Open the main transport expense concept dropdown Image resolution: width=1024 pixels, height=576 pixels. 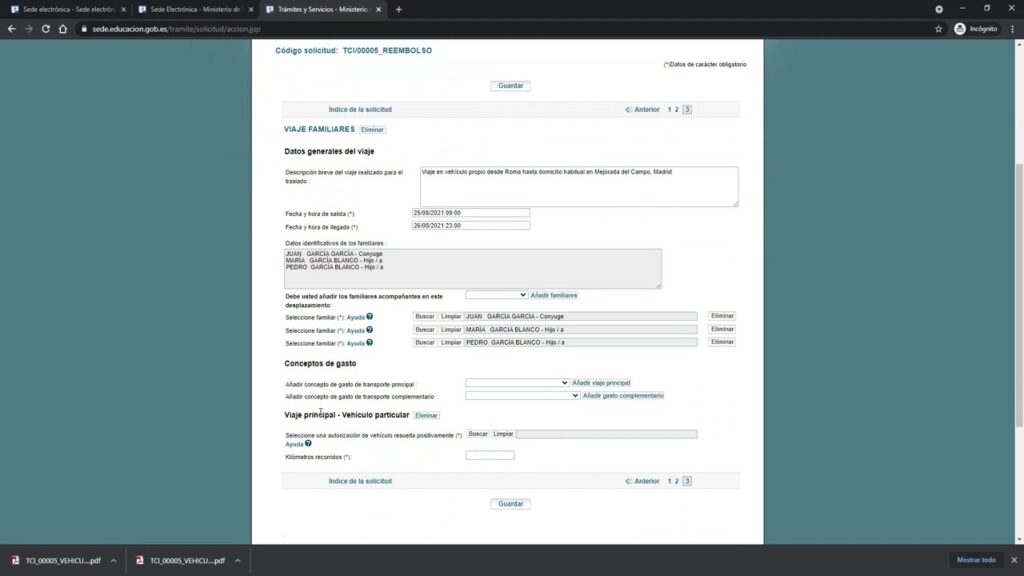click(x=517, y=383)
